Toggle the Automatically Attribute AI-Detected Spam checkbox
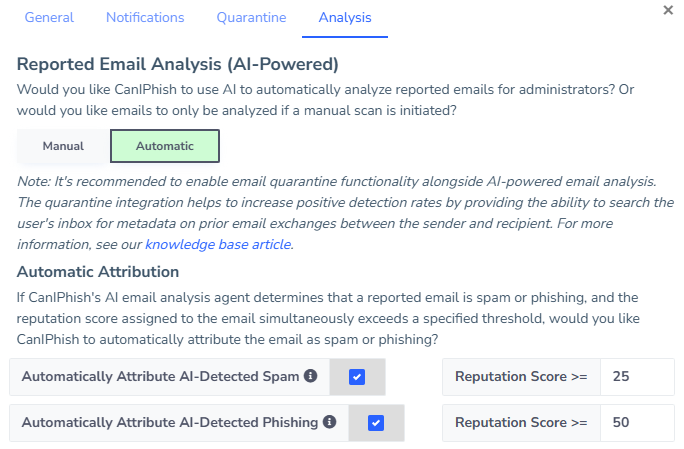 pyautogui.click(x=357, y=377)
